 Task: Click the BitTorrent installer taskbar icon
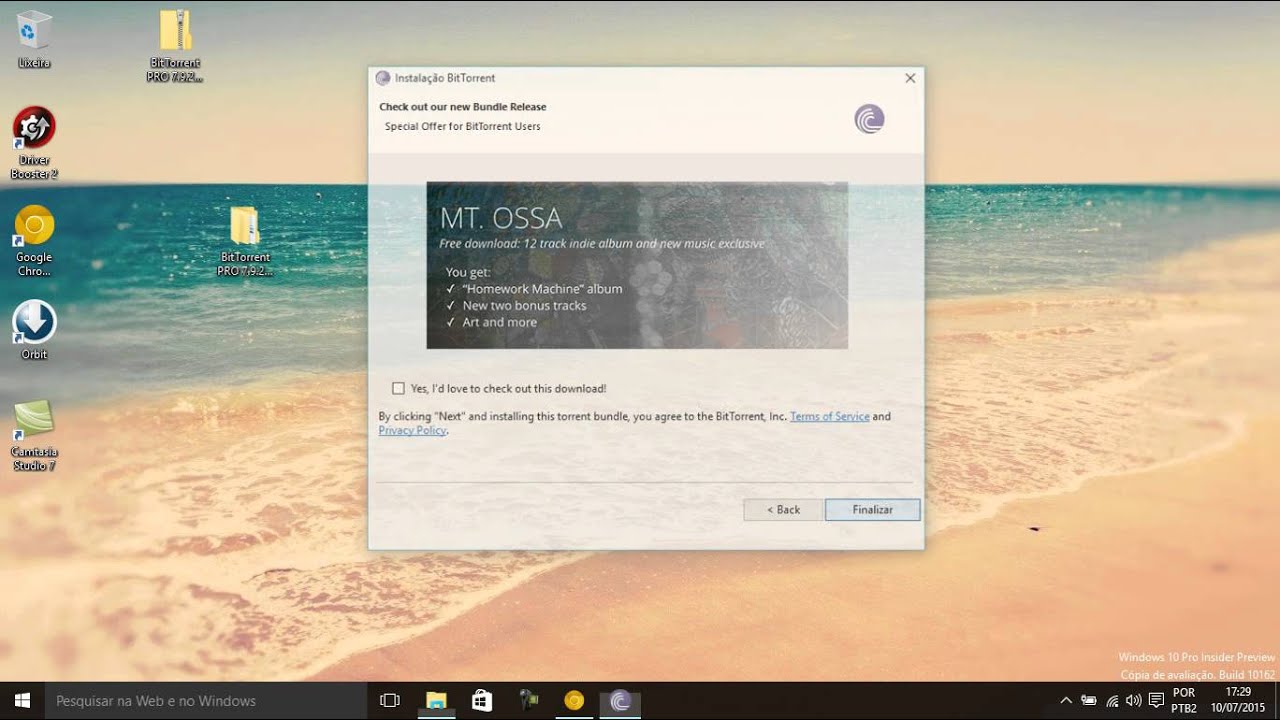620,701
